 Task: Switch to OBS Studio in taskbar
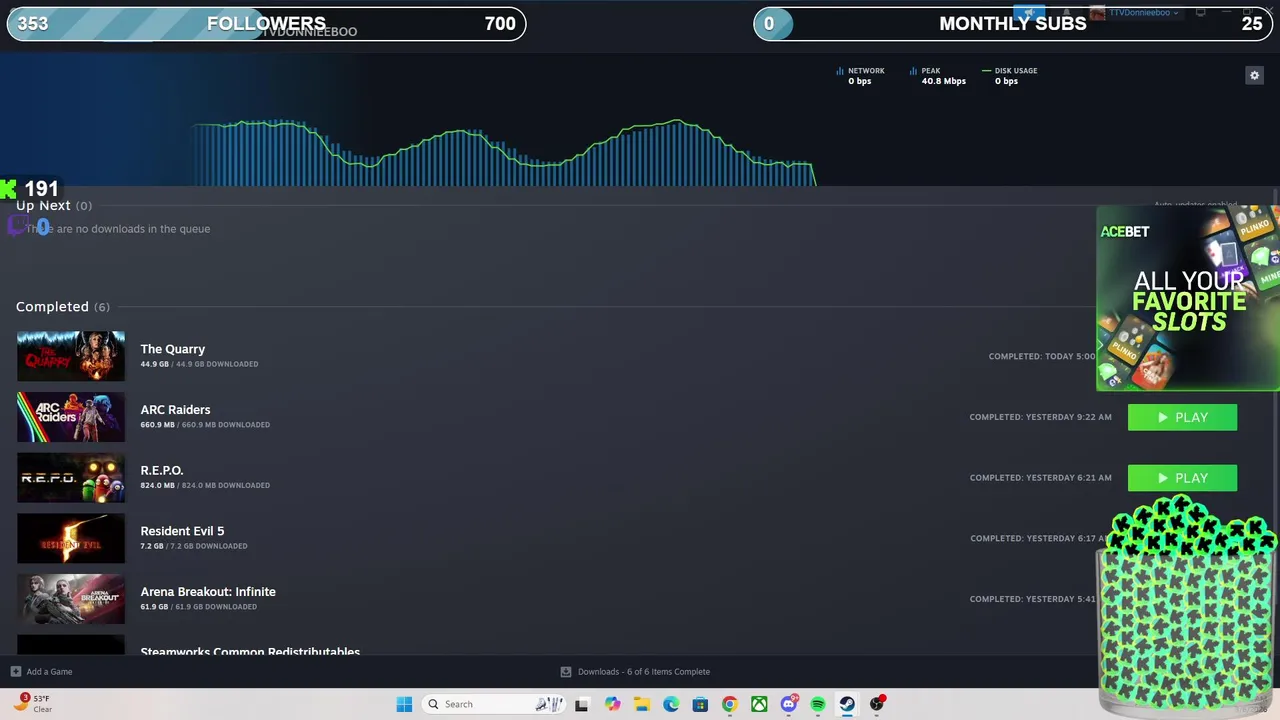pyautogui.click(x=877, y=704)
